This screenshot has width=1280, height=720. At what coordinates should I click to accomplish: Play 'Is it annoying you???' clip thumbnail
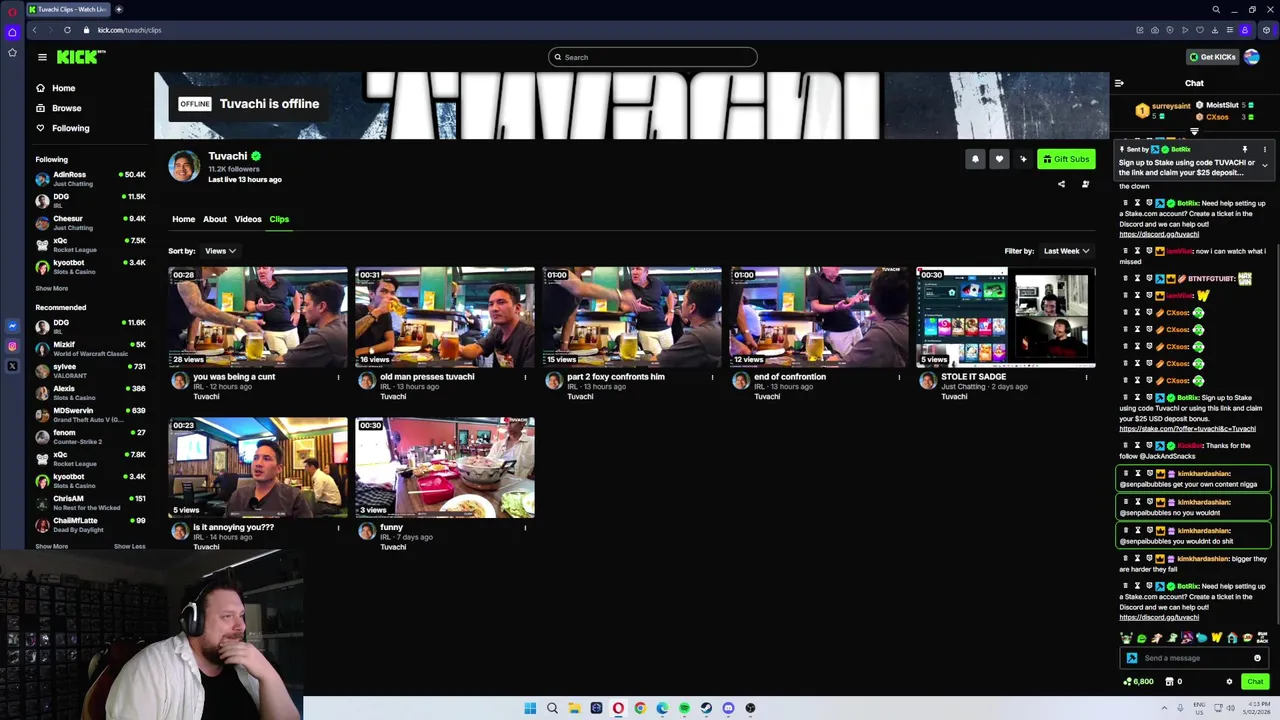click(x=258, y=467)
